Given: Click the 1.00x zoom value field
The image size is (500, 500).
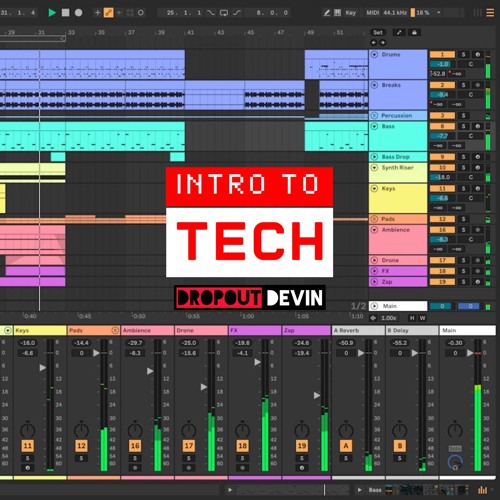Looking at the screenshot, I should click(x=389, y=318).
